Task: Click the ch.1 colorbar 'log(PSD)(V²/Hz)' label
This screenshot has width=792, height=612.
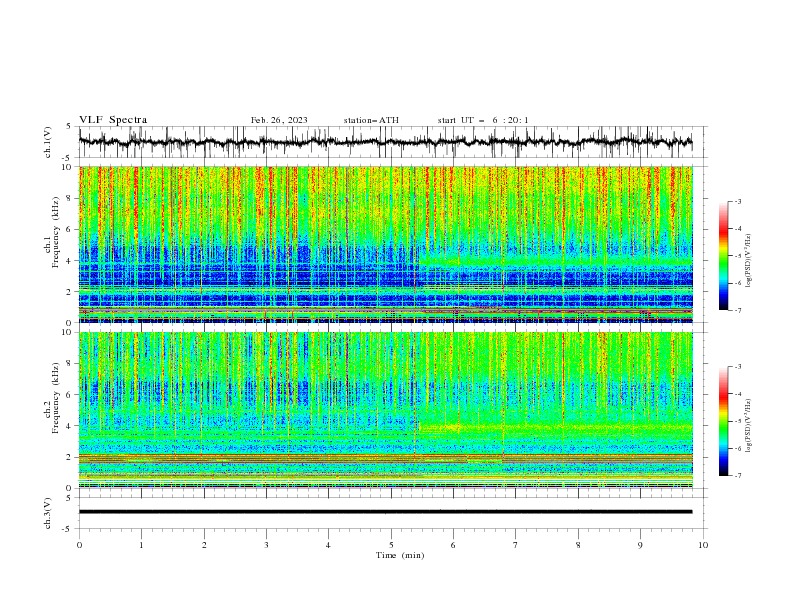Action: coord(748,261)
